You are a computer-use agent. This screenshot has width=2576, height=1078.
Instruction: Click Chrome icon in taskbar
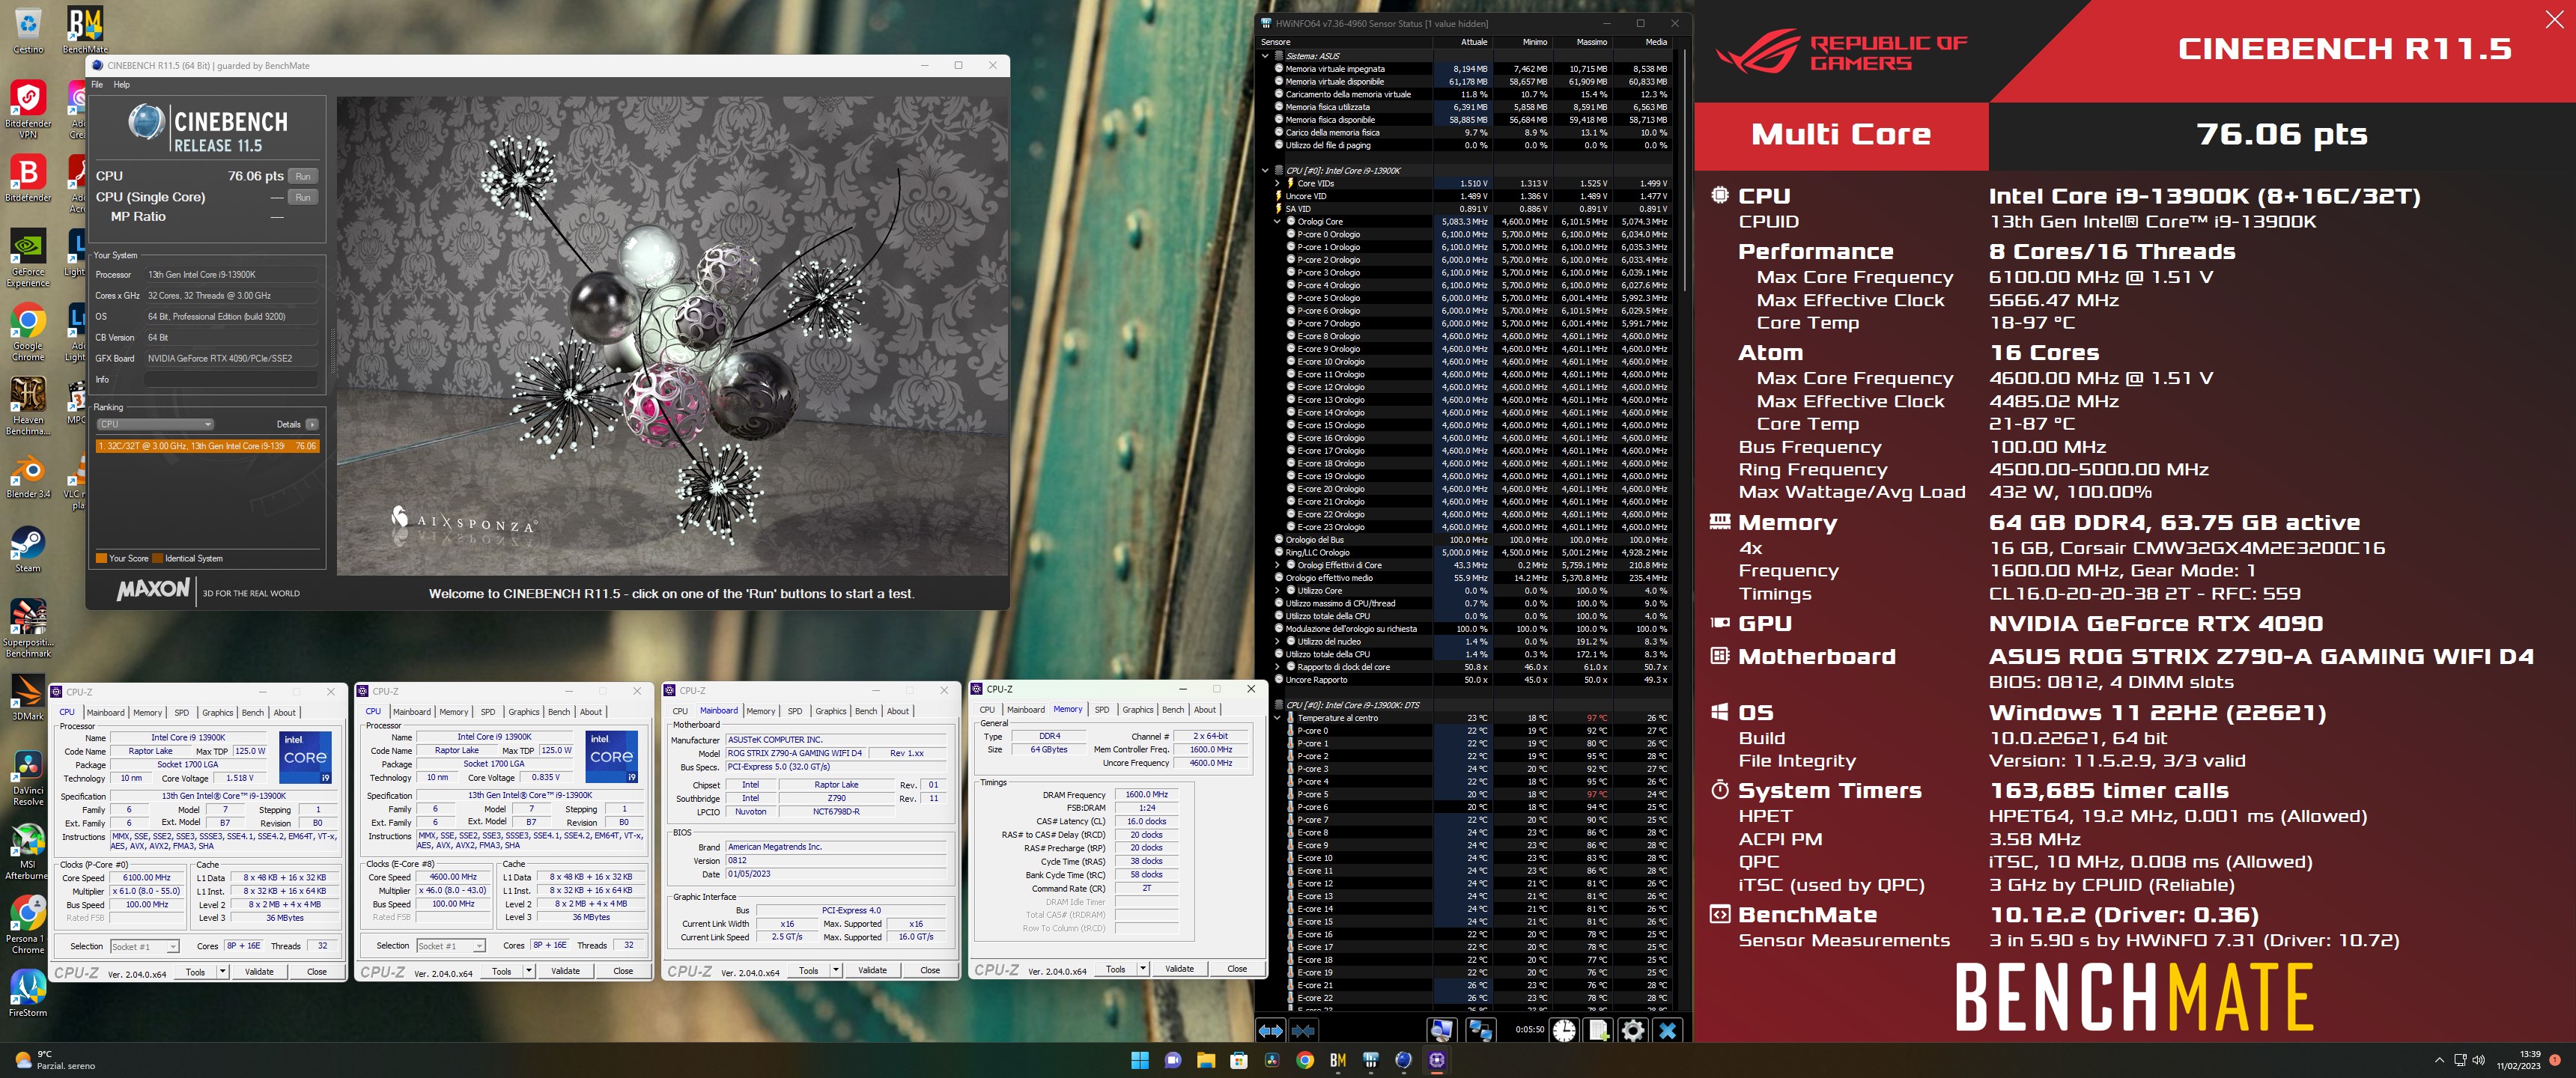click(1305, 1060)
